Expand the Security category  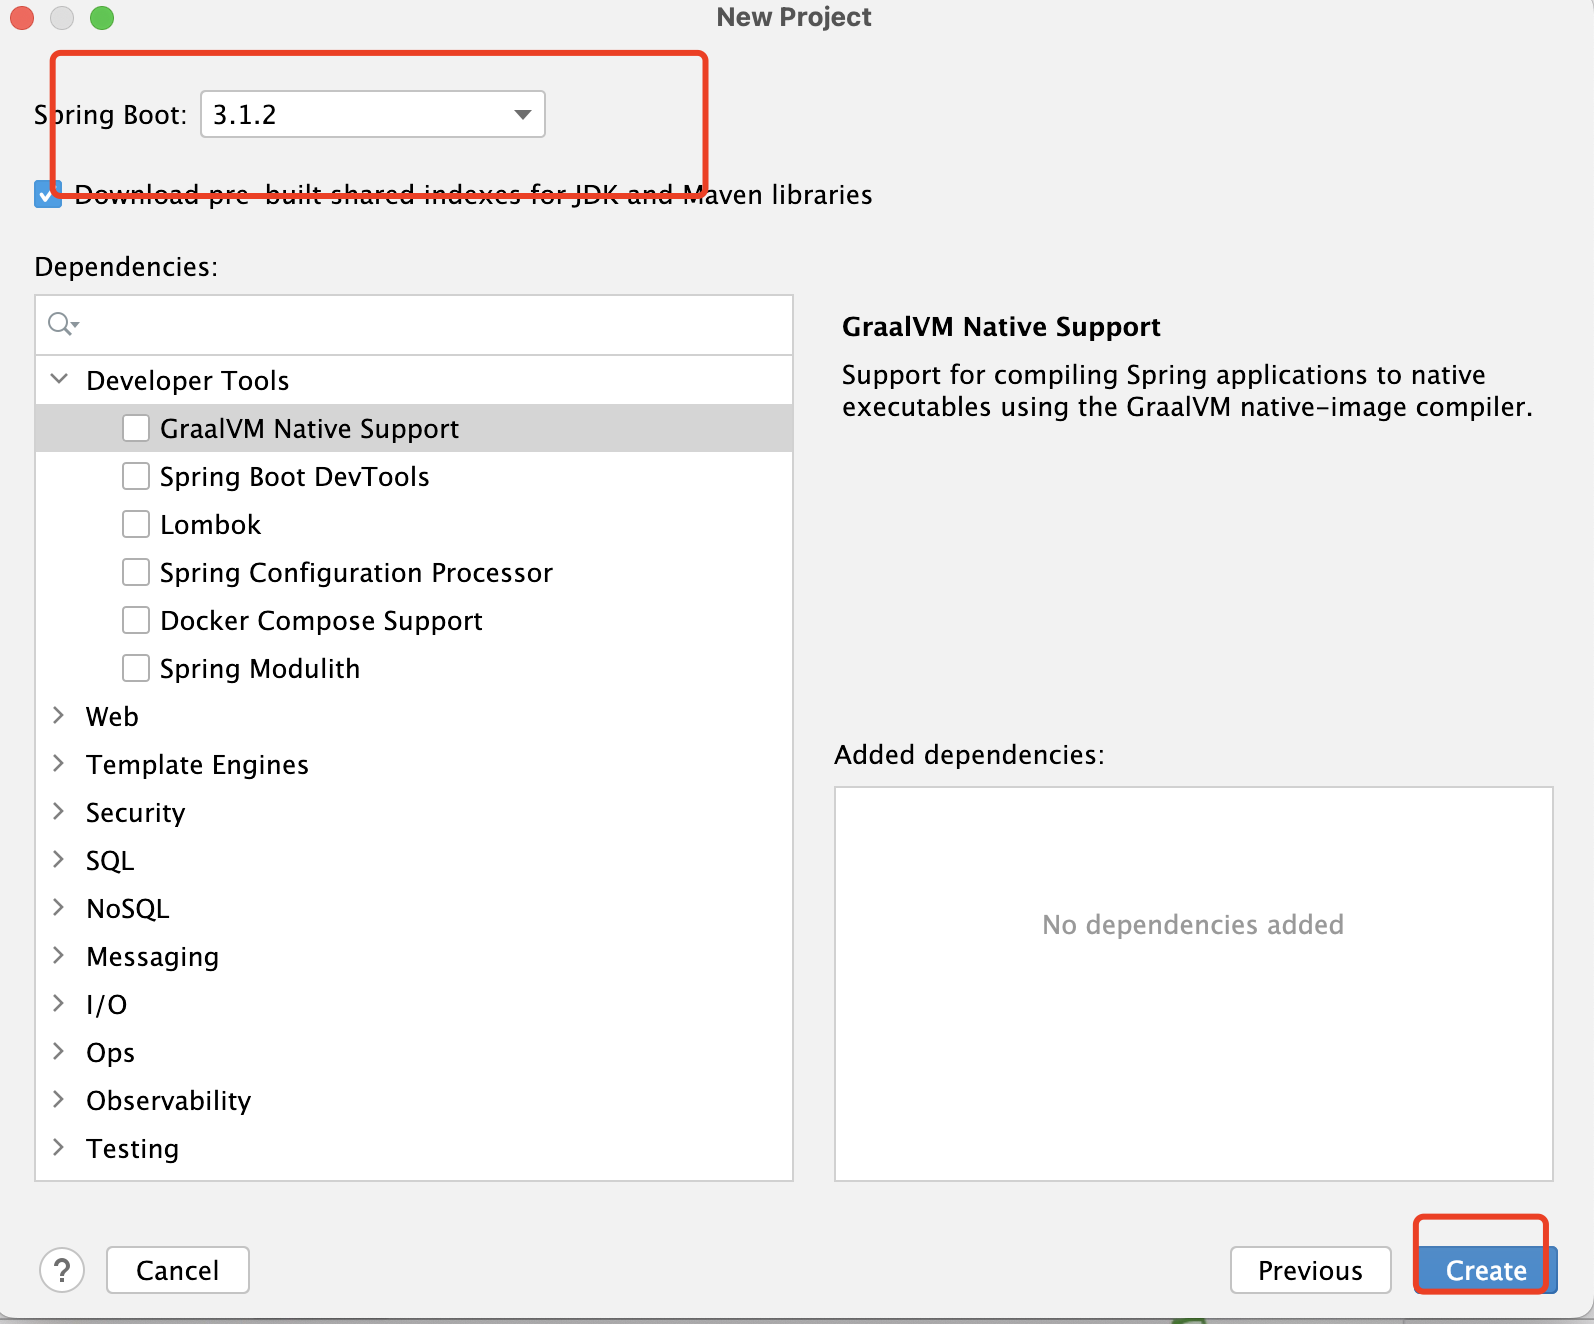(59, 811)
